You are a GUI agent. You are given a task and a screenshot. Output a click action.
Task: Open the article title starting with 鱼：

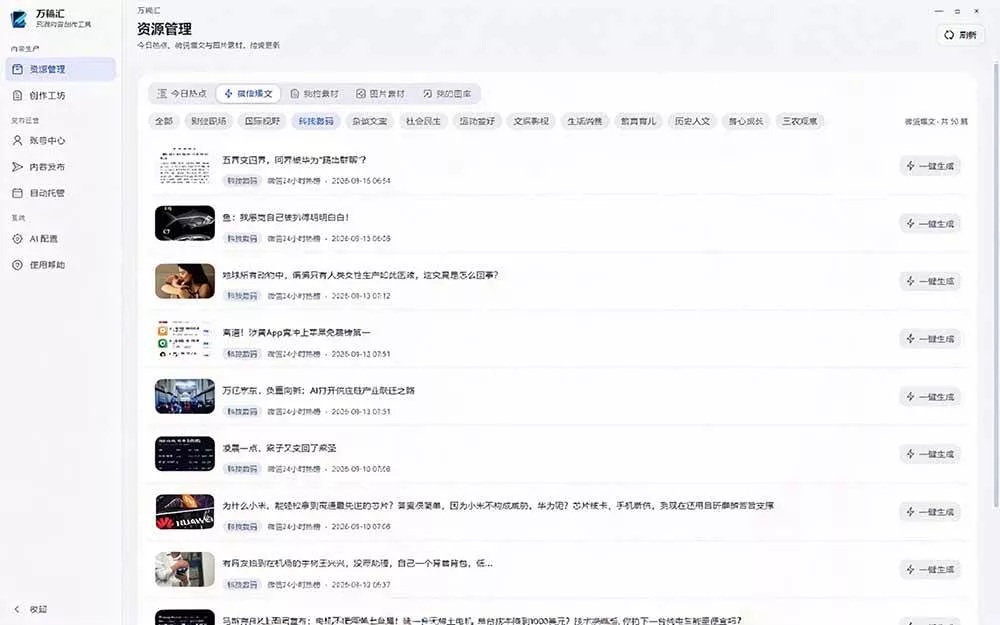tap(285, 217)
